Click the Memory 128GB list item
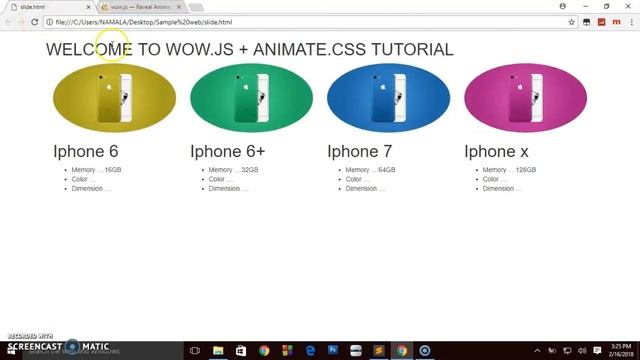This screenshot has width=640, height=360. [x=509, y=170]
